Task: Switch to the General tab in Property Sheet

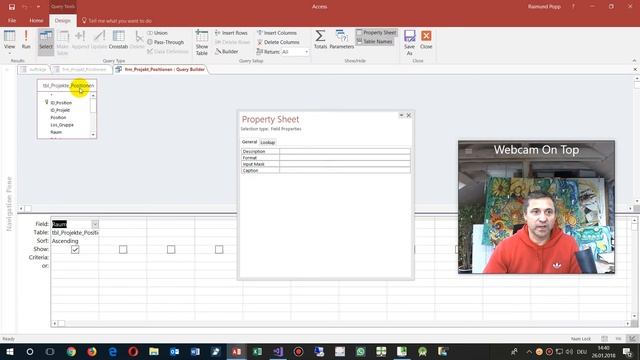Action: [249, 142]
